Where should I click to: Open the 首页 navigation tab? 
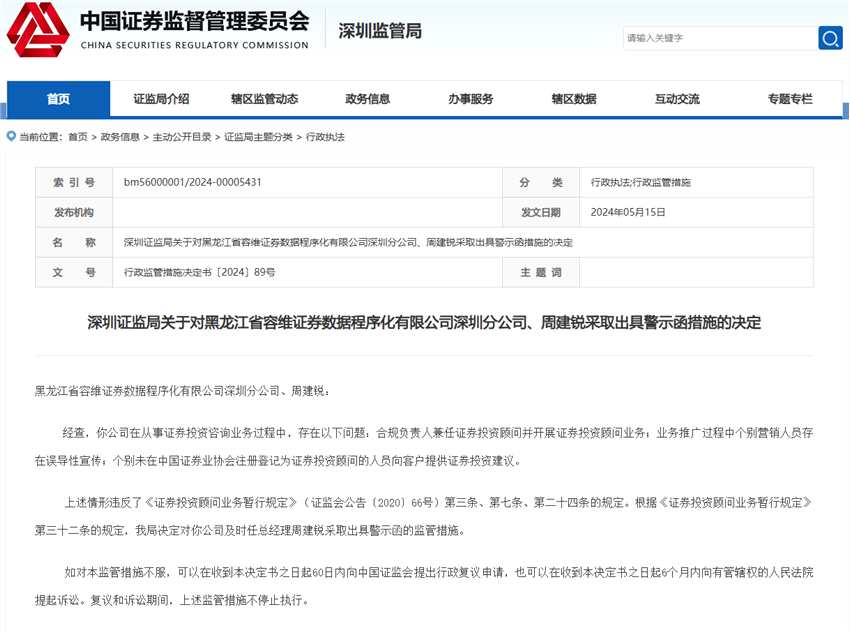click(x=59, y=99)
